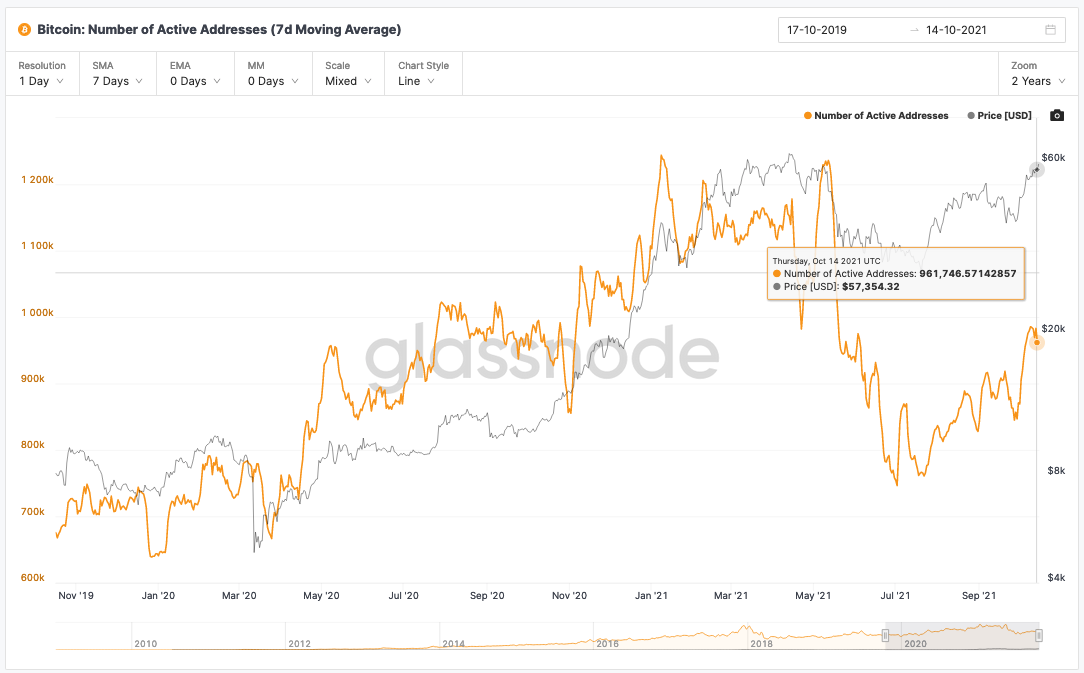1084x673 pixels.
Task: Click the price crosshair marker at chart end
Action: coord(1037,170)
